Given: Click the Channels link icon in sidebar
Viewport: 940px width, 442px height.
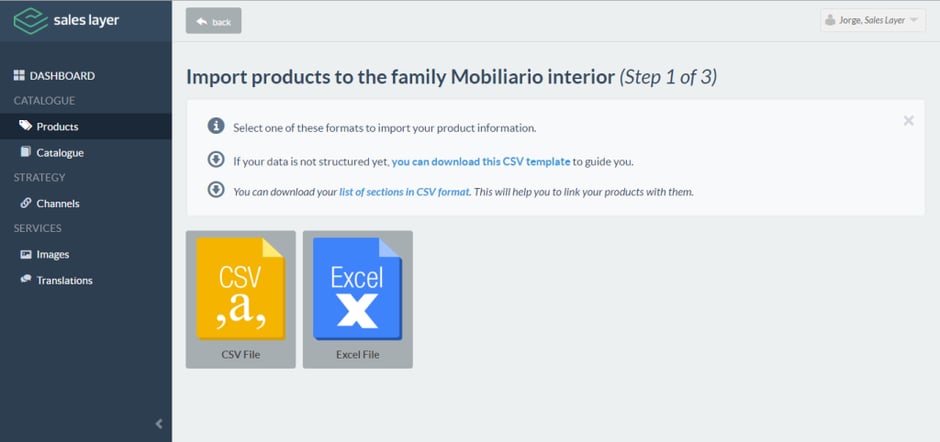Looking at the screenshot, I should 25,203.
